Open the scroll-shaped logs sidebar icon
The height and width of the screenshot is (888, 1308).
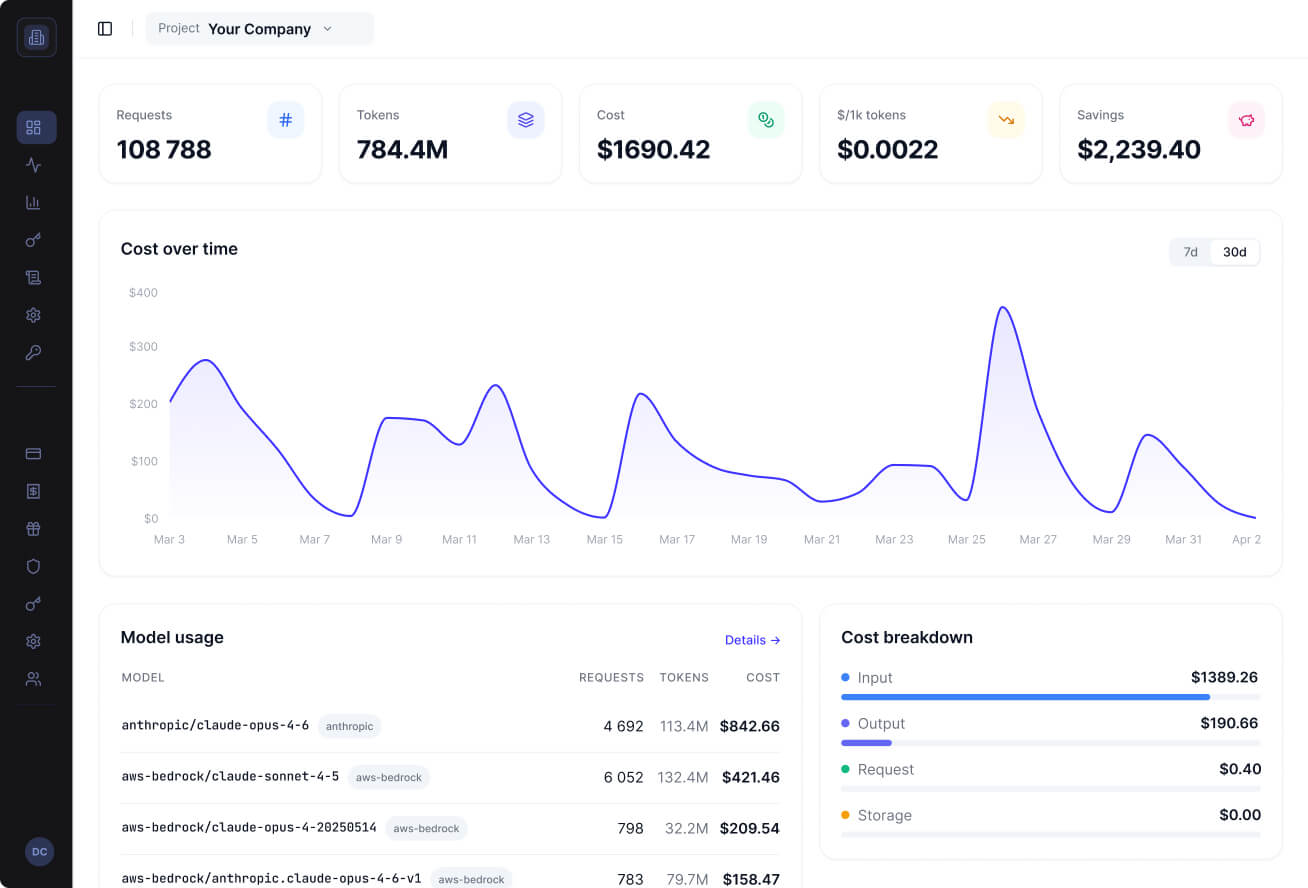33,277
